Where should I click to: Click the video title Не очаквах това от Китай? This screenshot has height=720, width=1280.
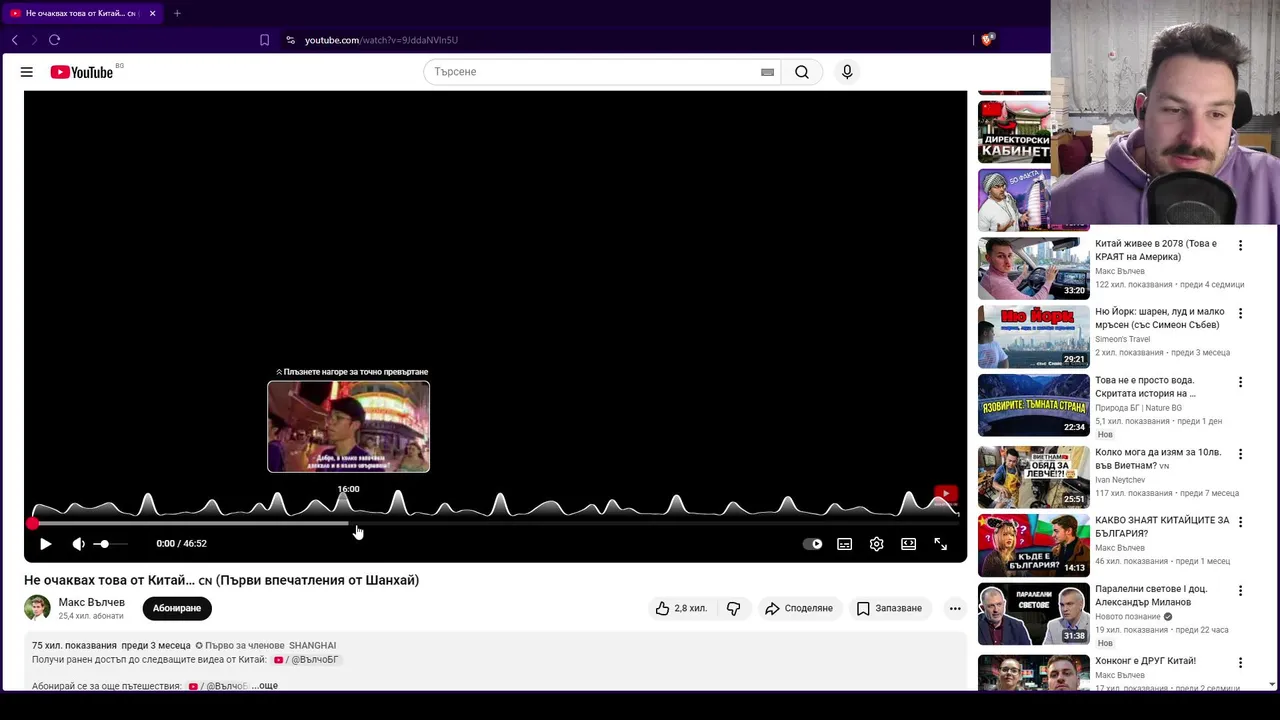221,580
